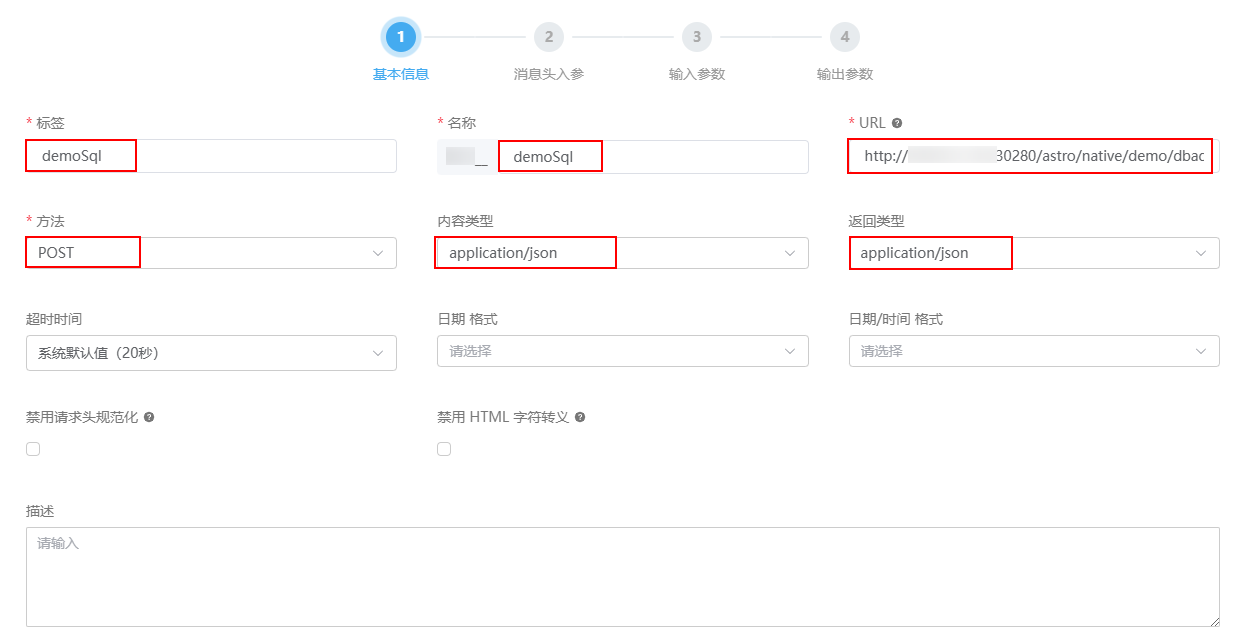
Task: Open the 日期/时间 格式 selector
Action: (x=1034, y=352)
